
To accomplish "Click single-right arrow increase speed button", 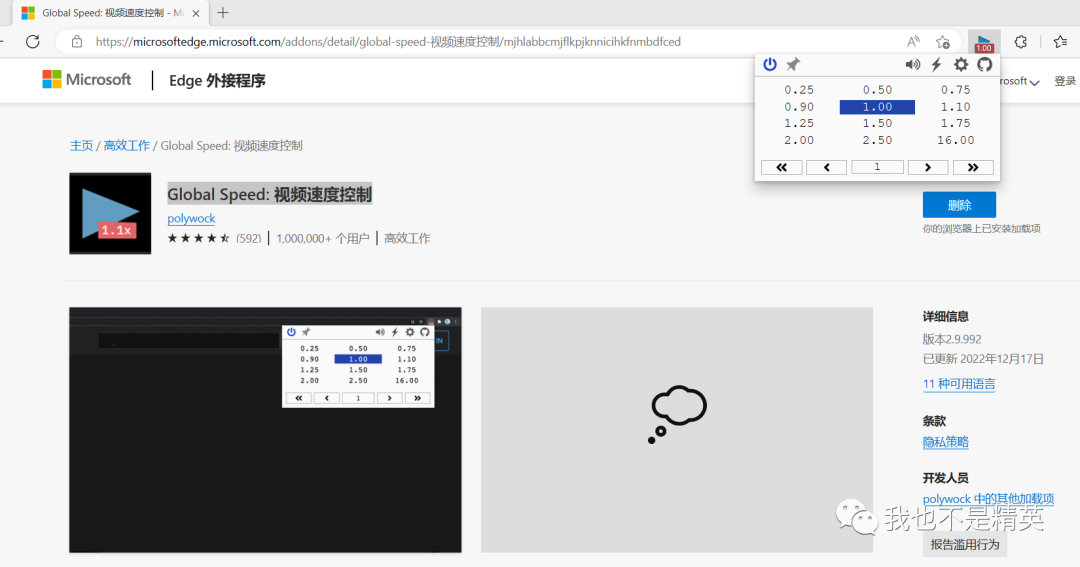I will pyautogui.click(x=928, y=167).
